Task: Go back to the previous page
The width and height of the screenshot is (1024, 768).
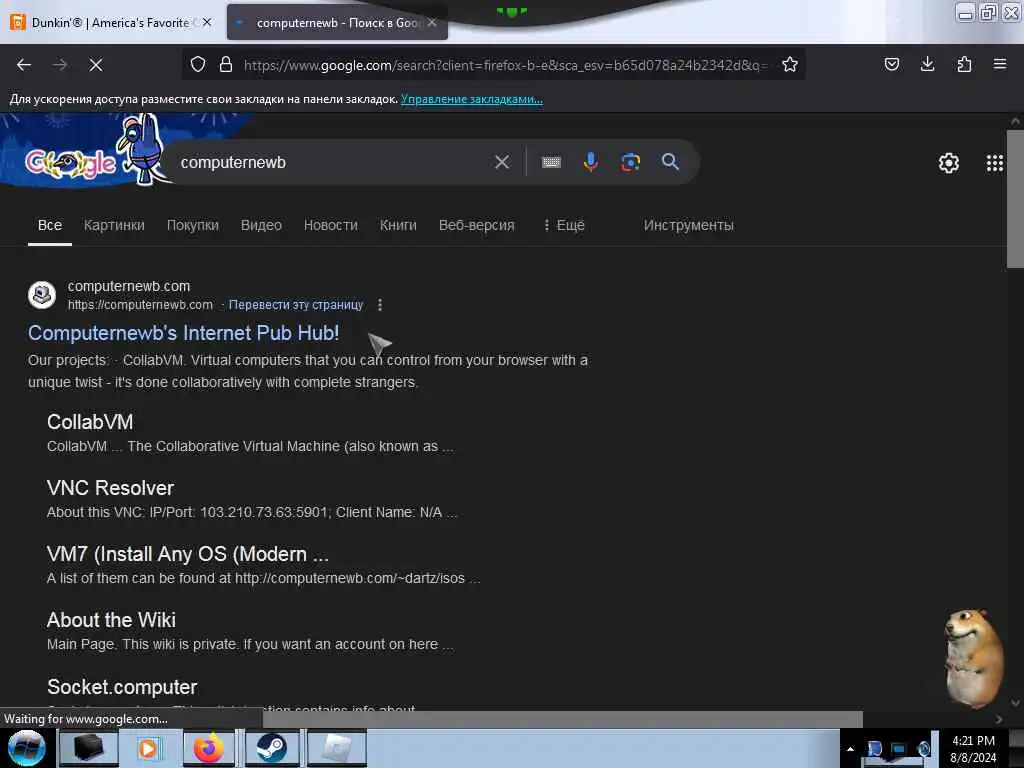Action: pos(24,65)
